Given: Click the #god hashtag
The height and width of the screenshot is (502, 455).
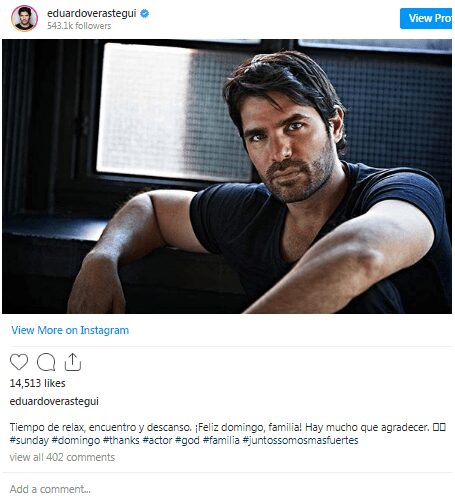Looking at the screenshot, I should point(187,440).
